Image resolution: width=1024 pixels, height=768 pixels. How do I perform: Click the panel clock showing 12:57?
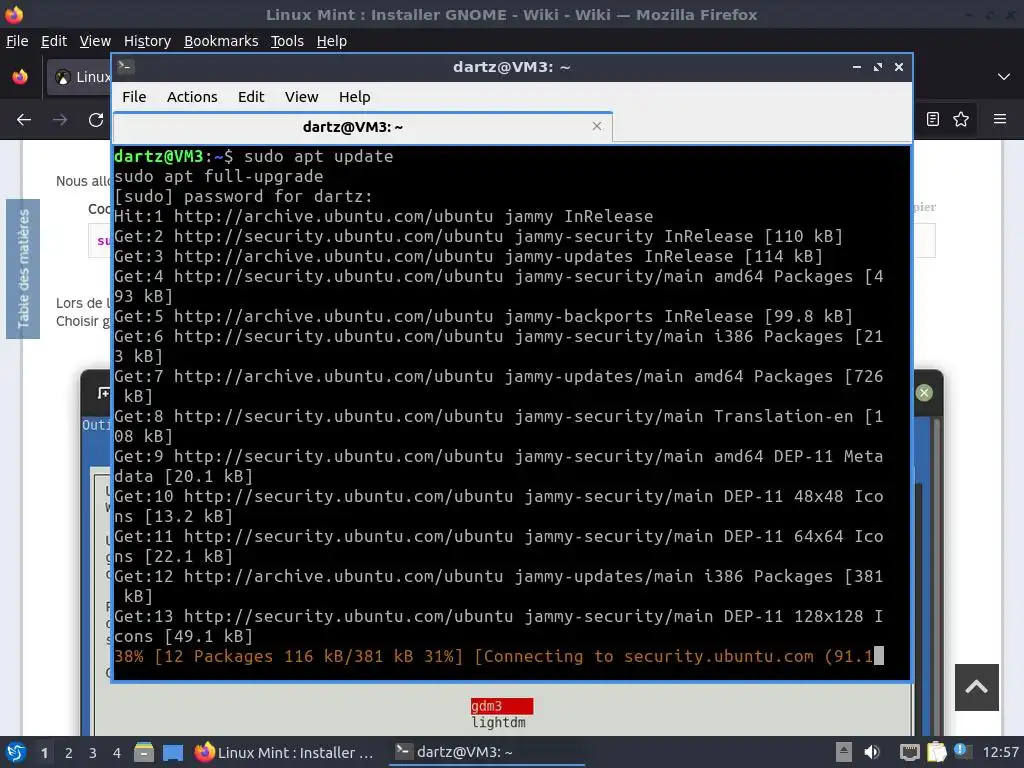point(1000,752)
